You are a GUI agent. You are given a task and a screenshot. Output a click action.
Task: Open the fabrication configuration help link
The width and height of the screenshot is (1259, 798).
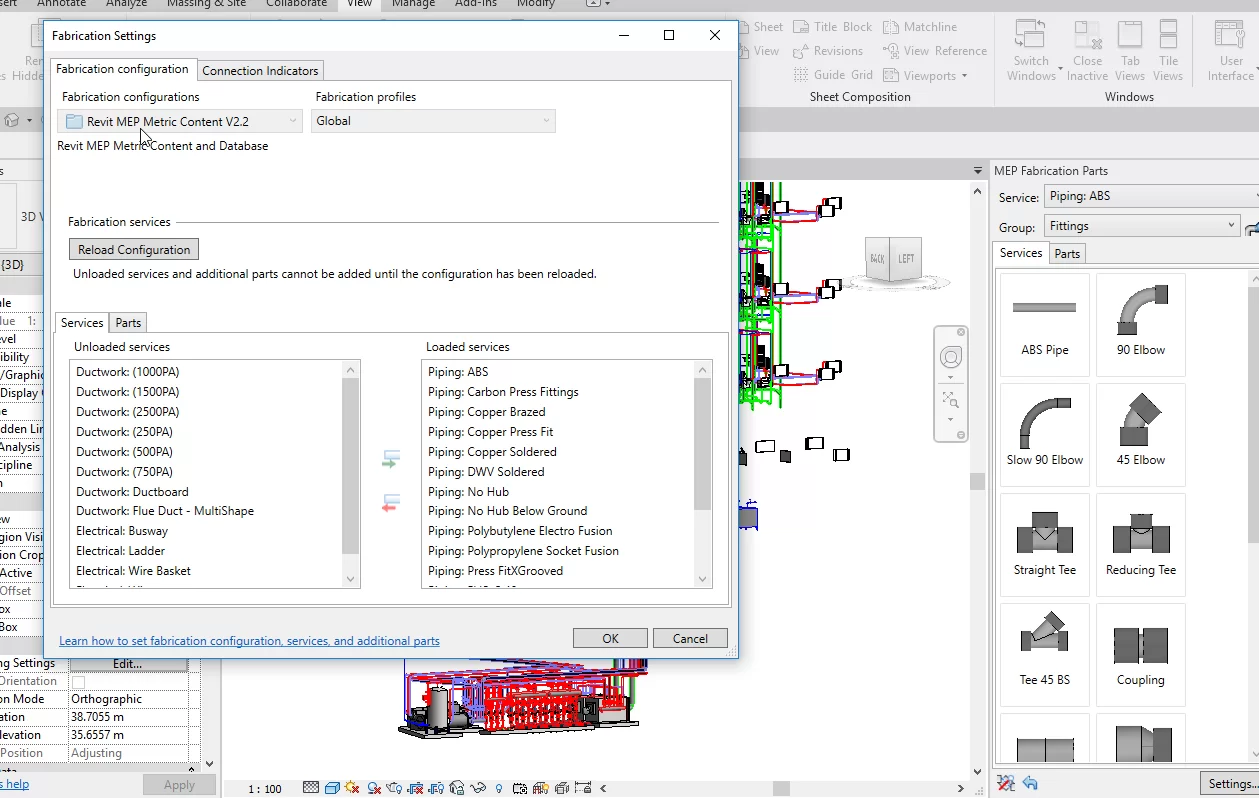tap(249, 641)
